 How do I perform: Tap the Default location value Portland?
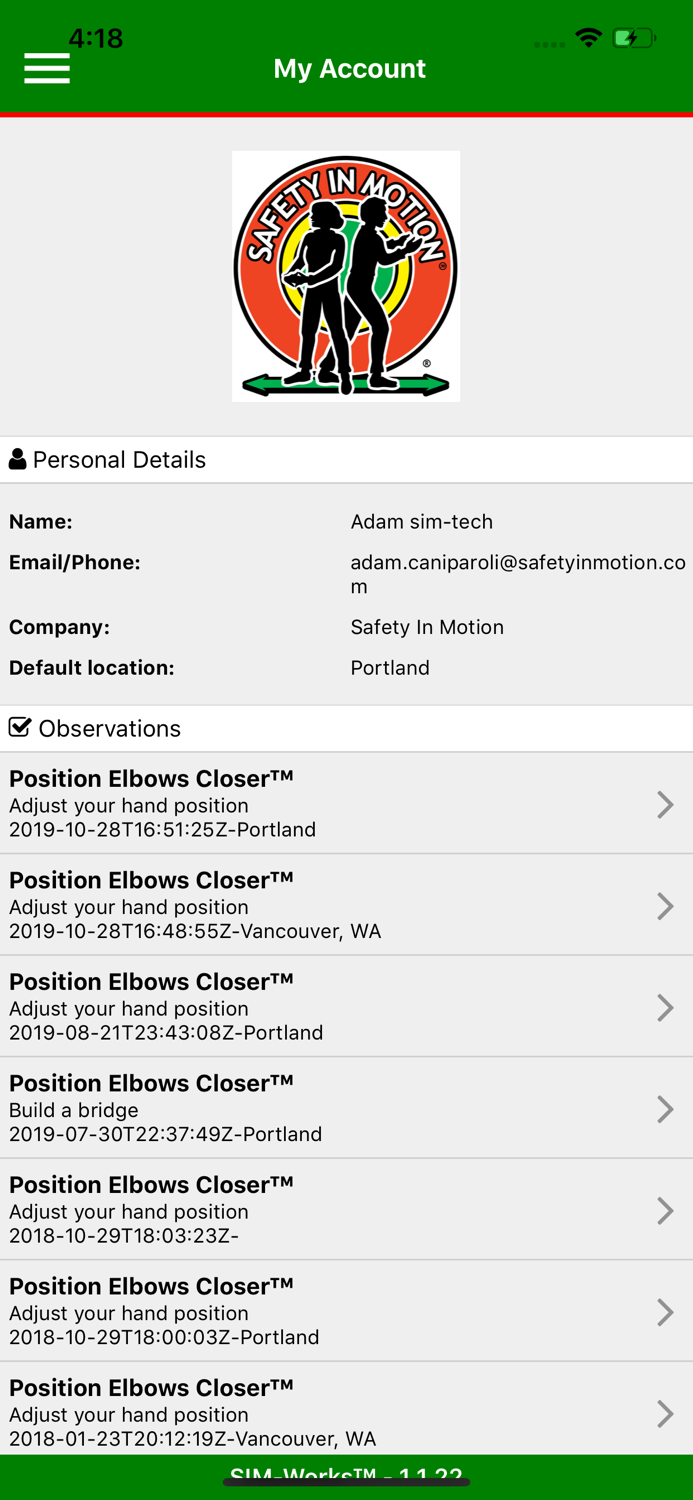pos(390,668)
